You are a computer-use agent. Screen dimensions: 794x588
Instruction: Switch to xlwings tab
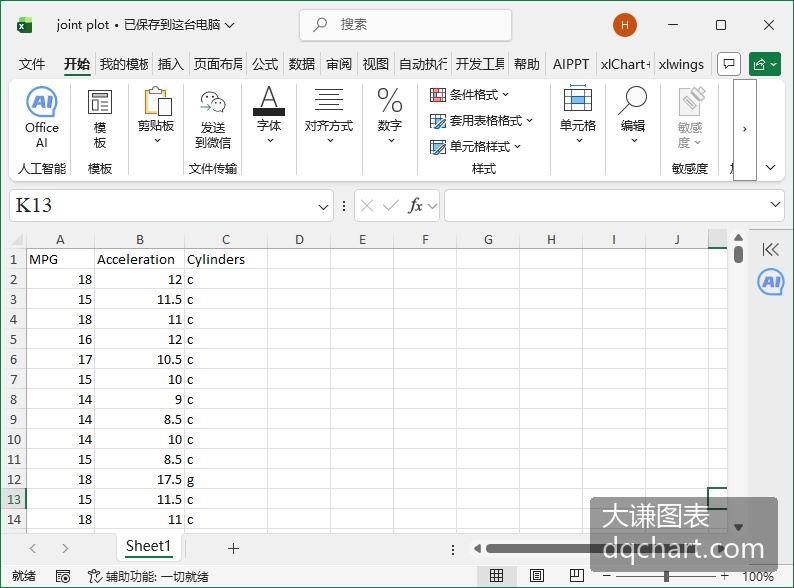coord(681,64)
